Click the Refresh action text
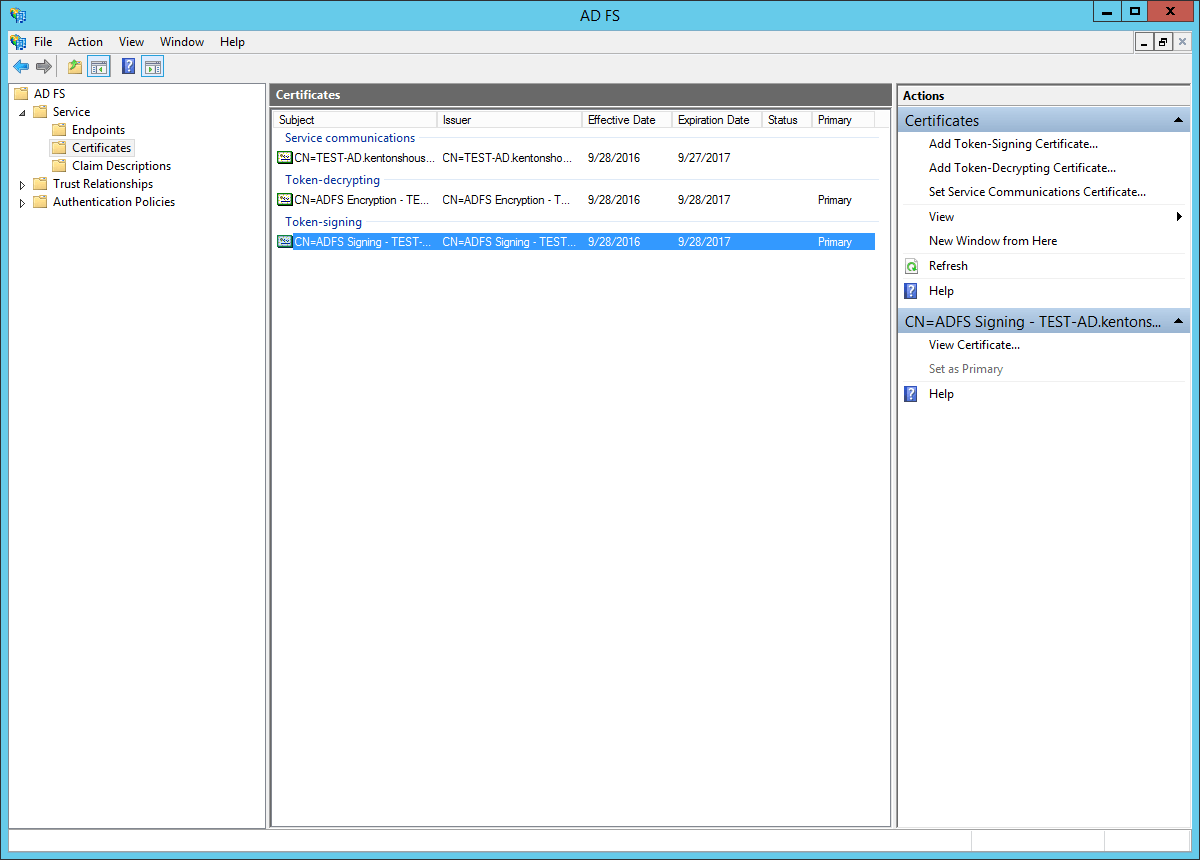The width and height of the screenshot is (1200, 860). (x=948, y=266)
